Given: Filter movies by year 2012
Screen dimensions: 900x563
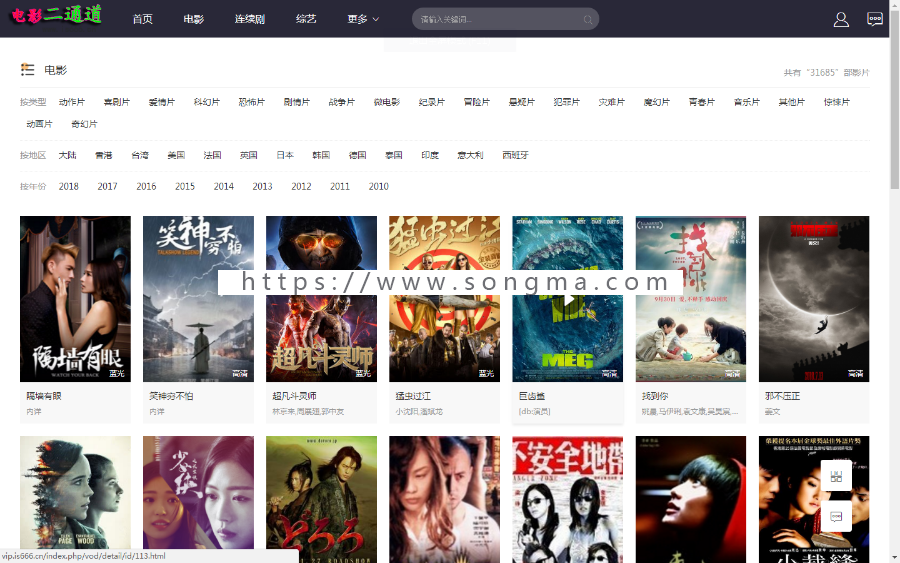Looking at the screenshot, I should click(301, 187).
